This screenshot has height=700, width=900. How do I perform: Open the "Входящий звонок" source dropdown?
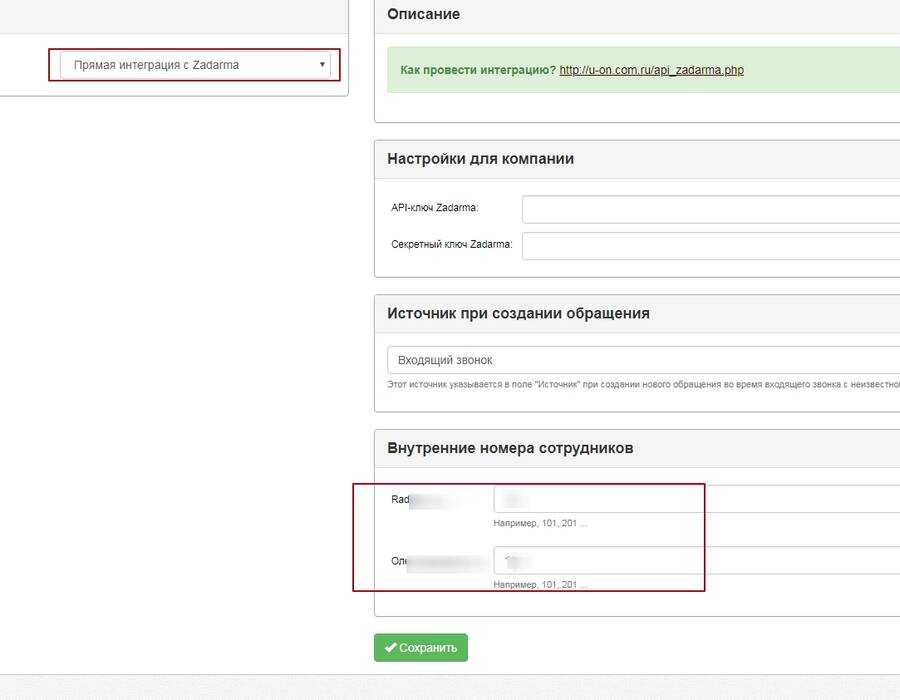point(643,360)
